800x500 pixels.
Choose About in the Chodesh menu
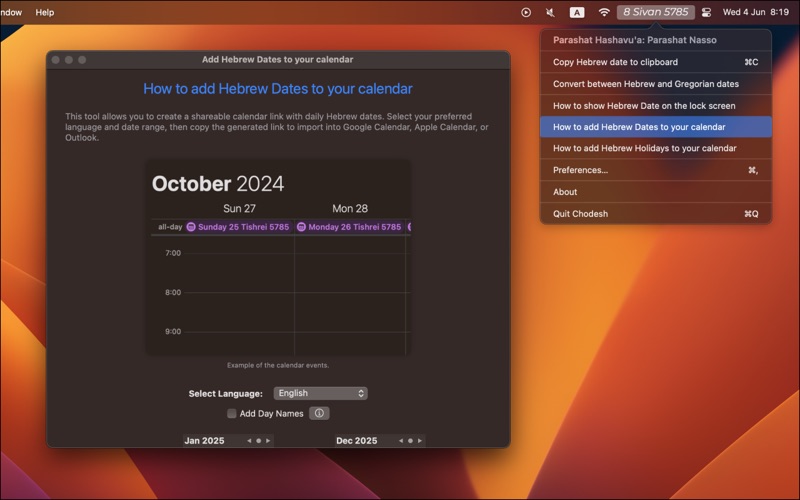coord(656,192)
